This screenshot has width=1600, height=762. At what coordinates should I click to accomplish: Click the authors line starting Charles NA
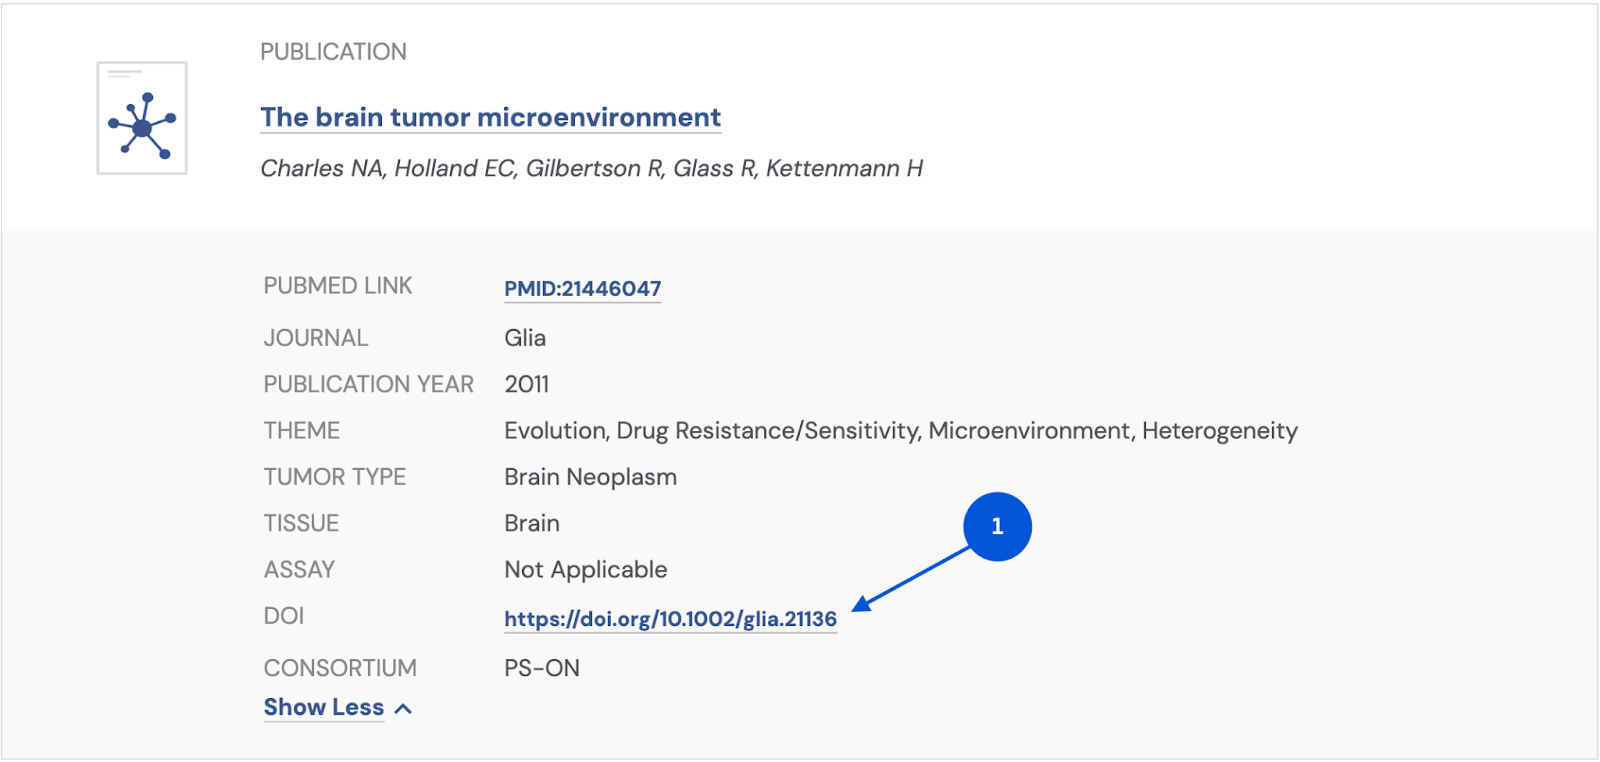[591, 168]
